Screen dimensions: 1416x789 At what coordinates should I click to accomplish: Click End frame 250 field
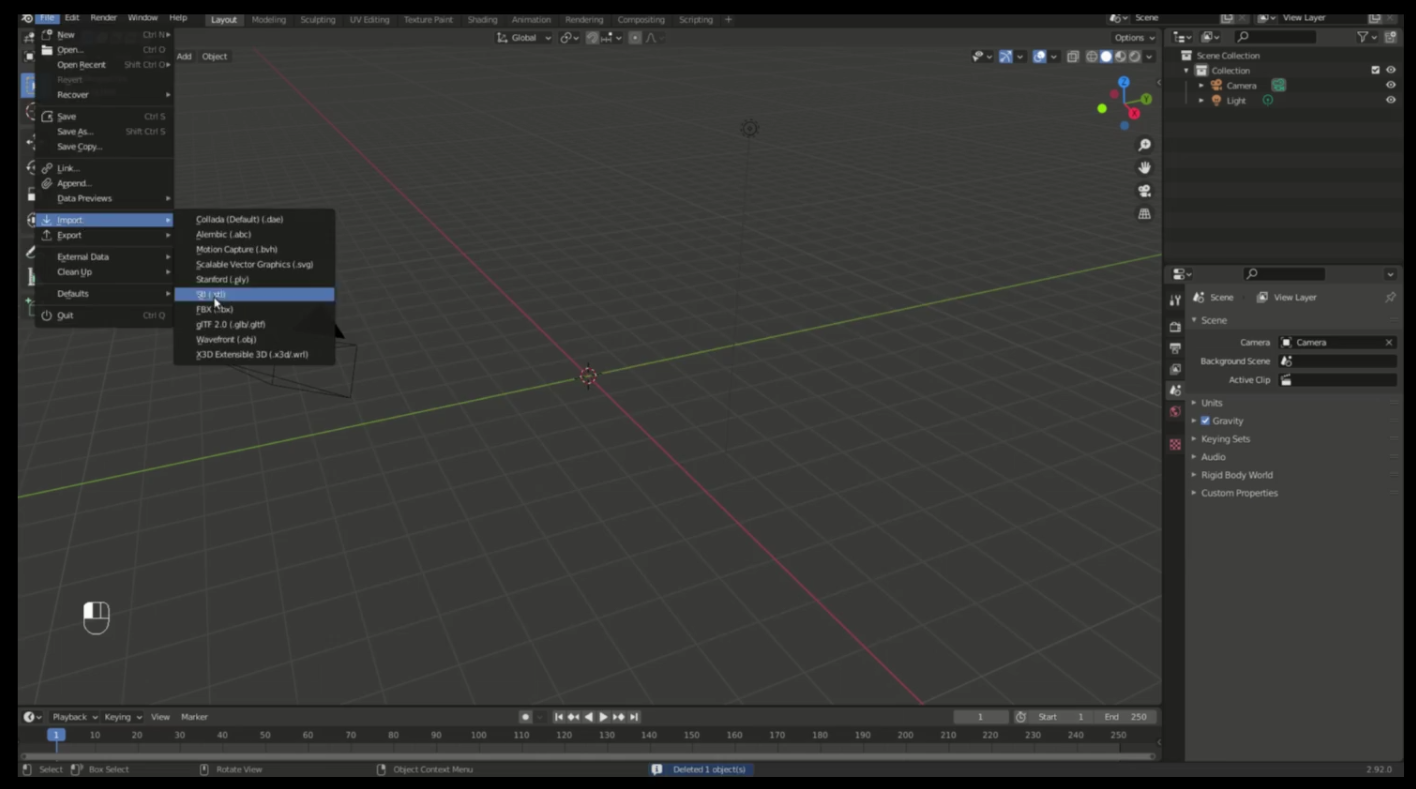(x=1126, y=717)
